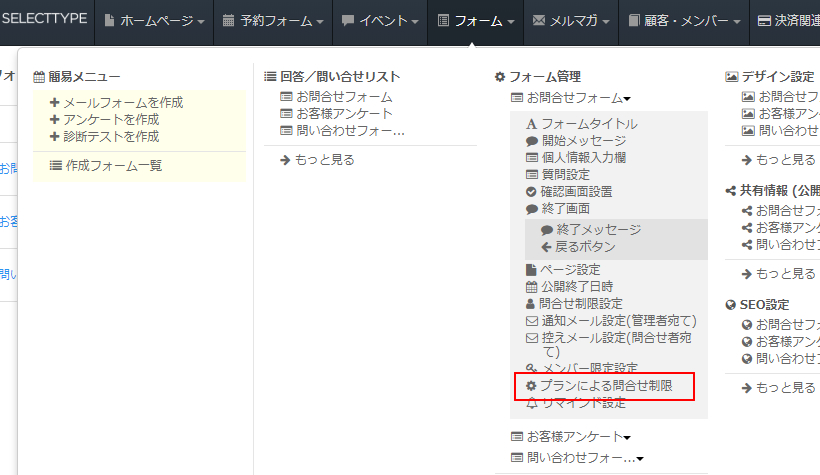Click メールフォームを作成 plus link
Viewport: 820px width, 475px height.
click(116, 102)
